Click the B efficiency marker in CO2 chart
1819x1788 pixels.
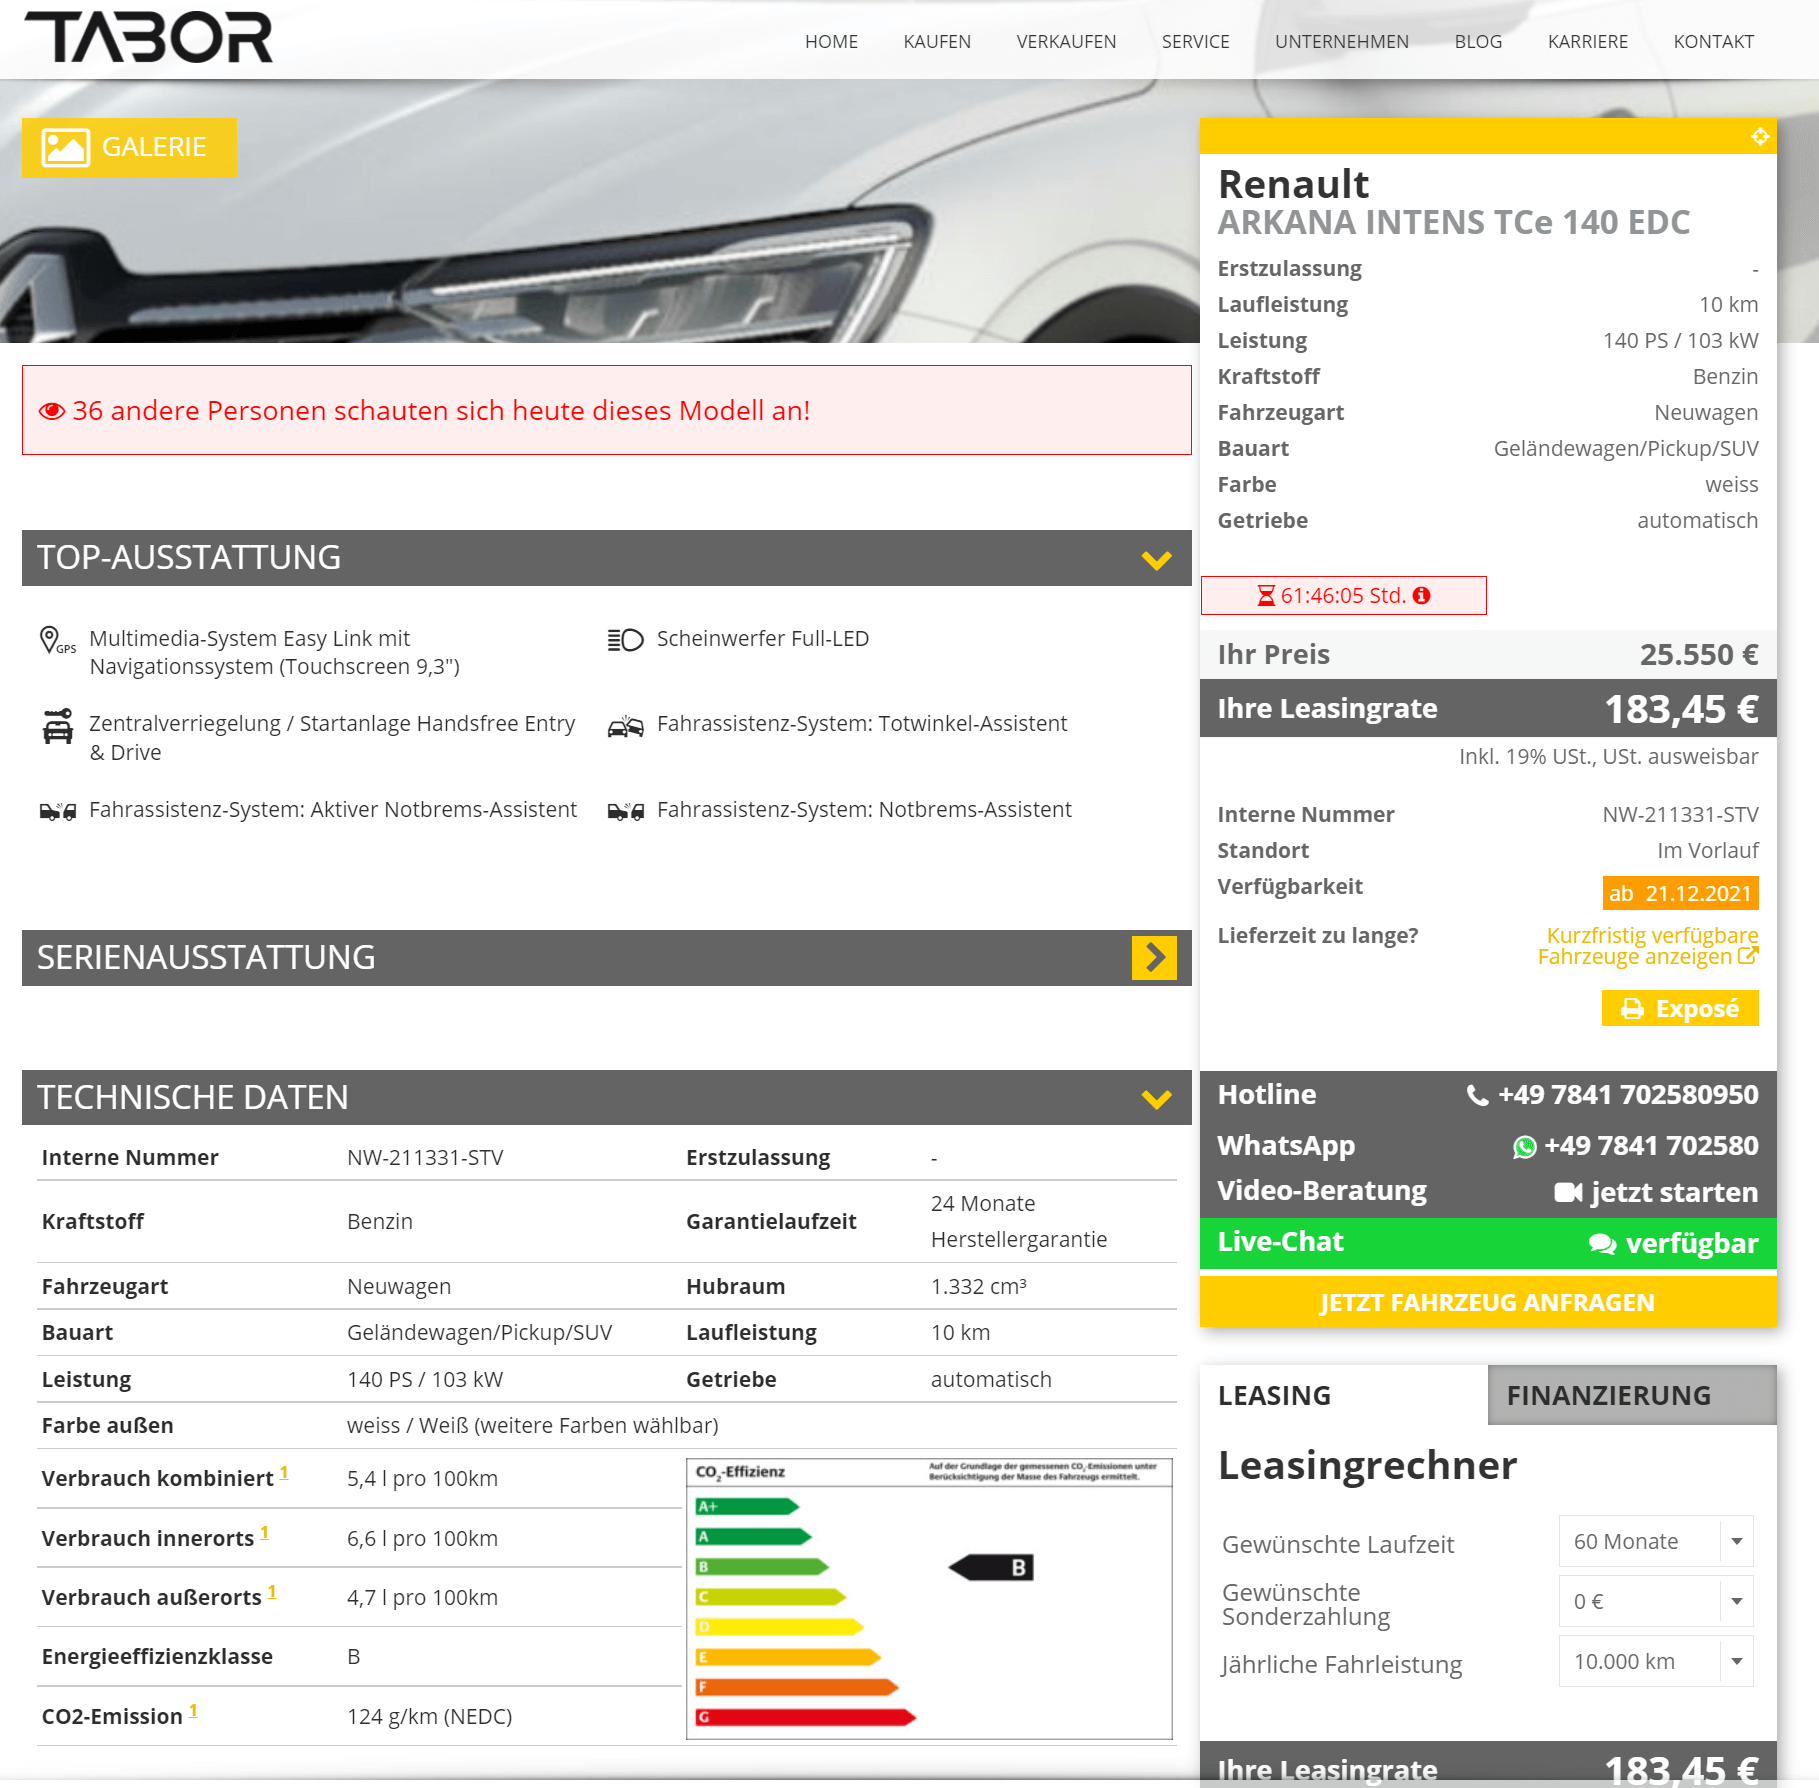[991, 1568]
